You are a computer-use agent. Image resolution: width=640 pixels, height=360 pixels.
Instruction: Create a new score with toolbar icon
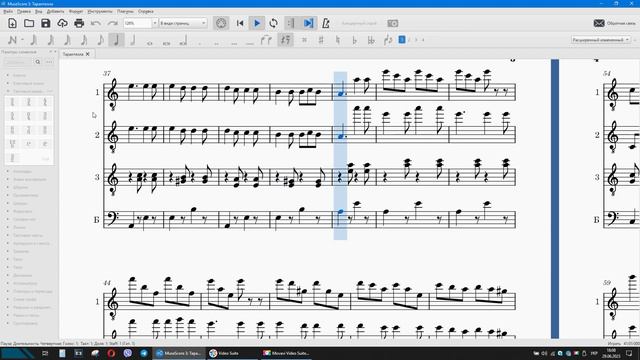tap(12, 23)
